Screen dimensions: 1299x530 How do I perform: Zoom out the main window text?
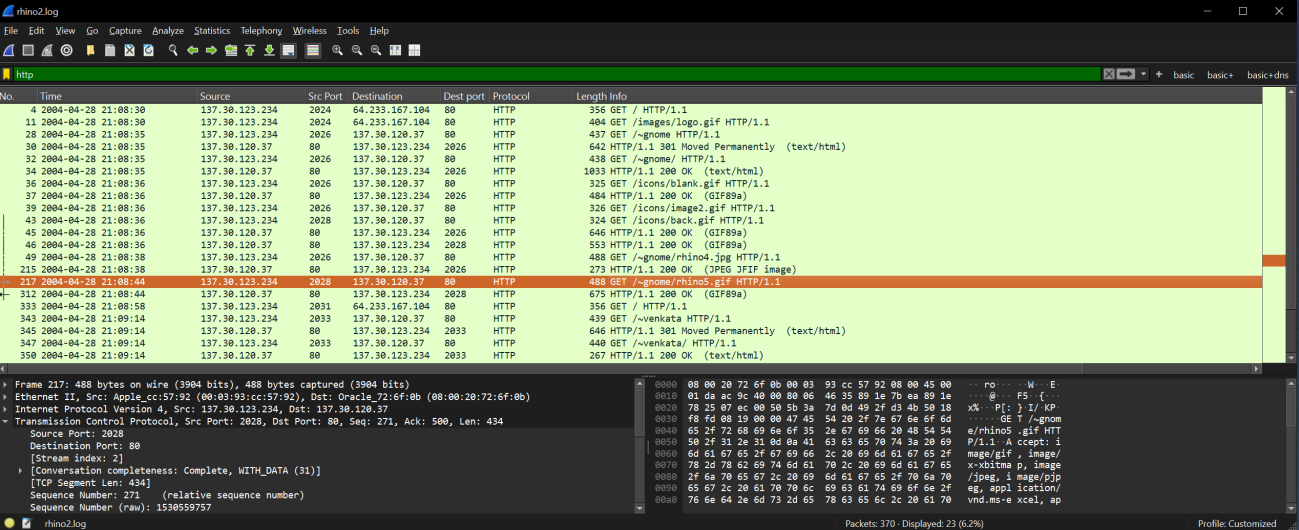click(357, 50)
